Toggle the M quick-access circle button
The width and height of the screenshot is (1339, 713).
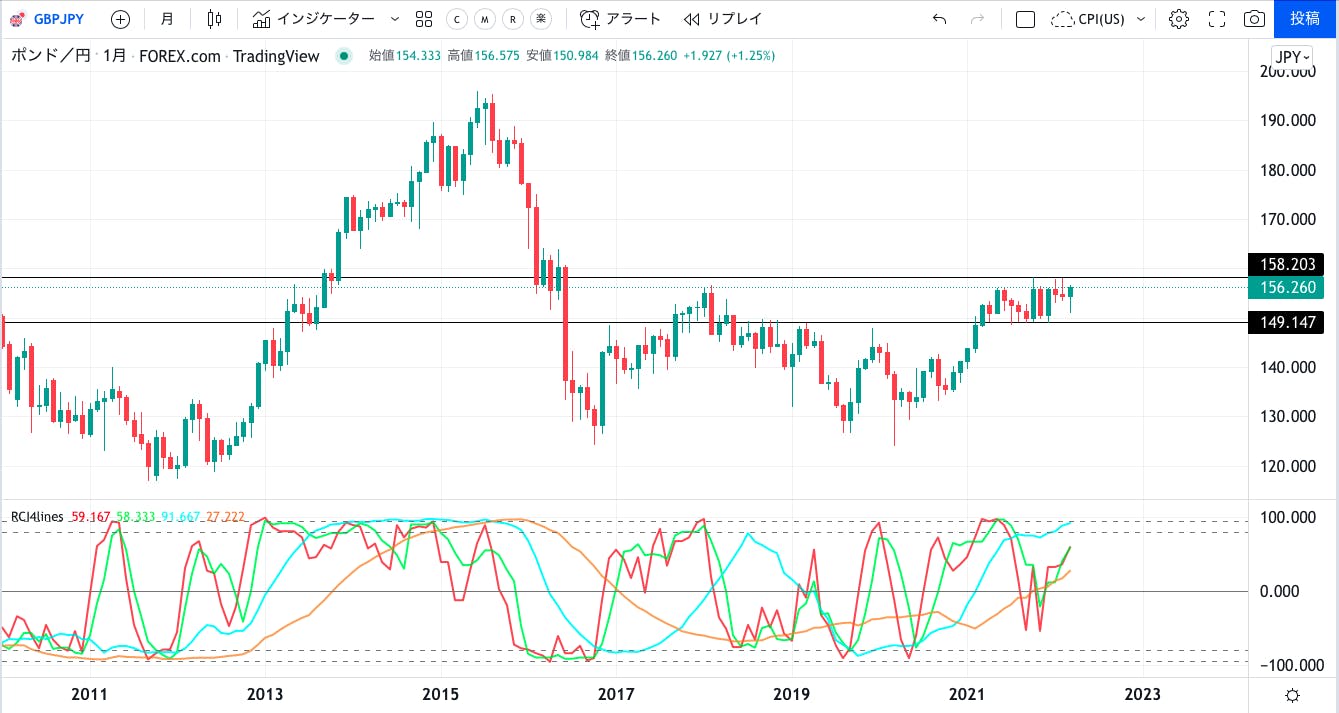coord(485,19)
